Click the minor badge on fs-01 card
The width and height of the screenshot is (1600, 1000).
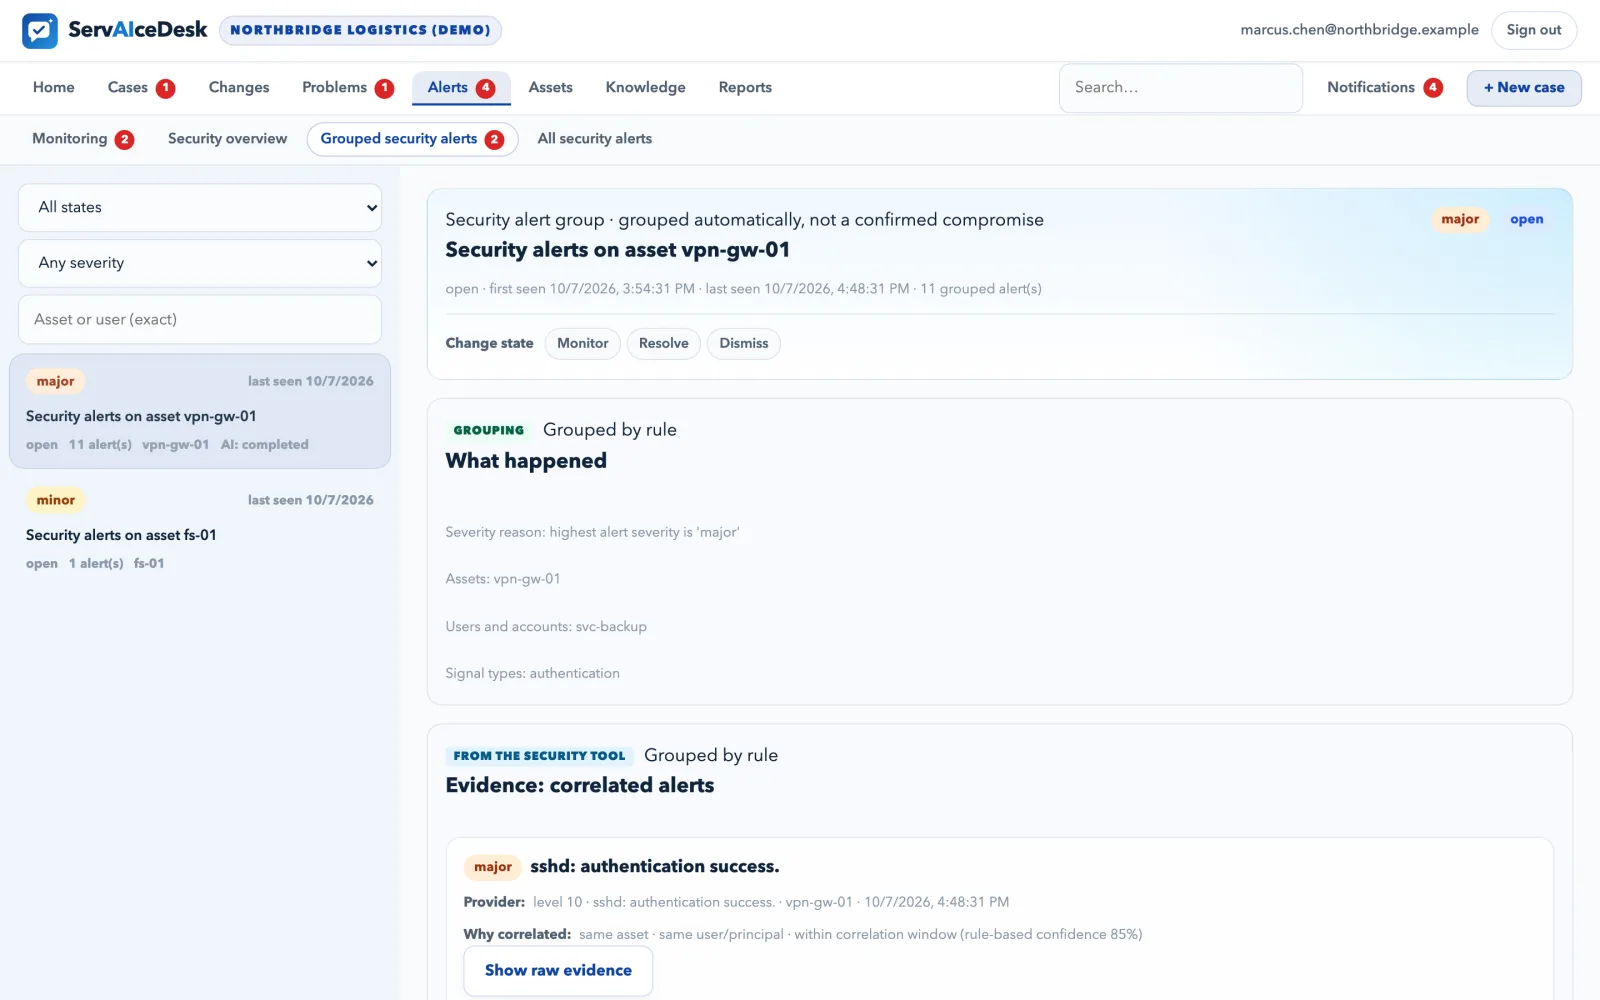[56, 500]
